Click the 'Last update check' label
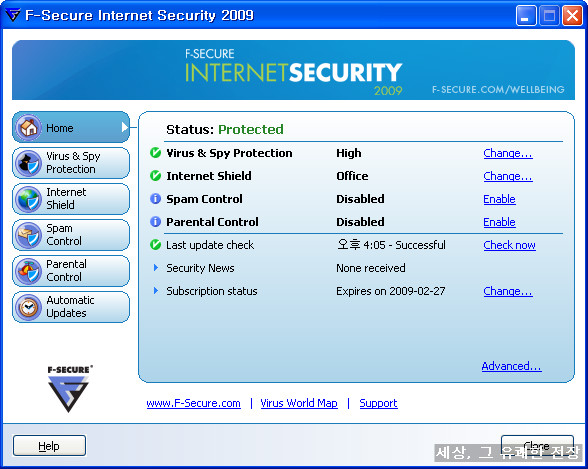Screen dimensions: 588x469 point(210,245)
